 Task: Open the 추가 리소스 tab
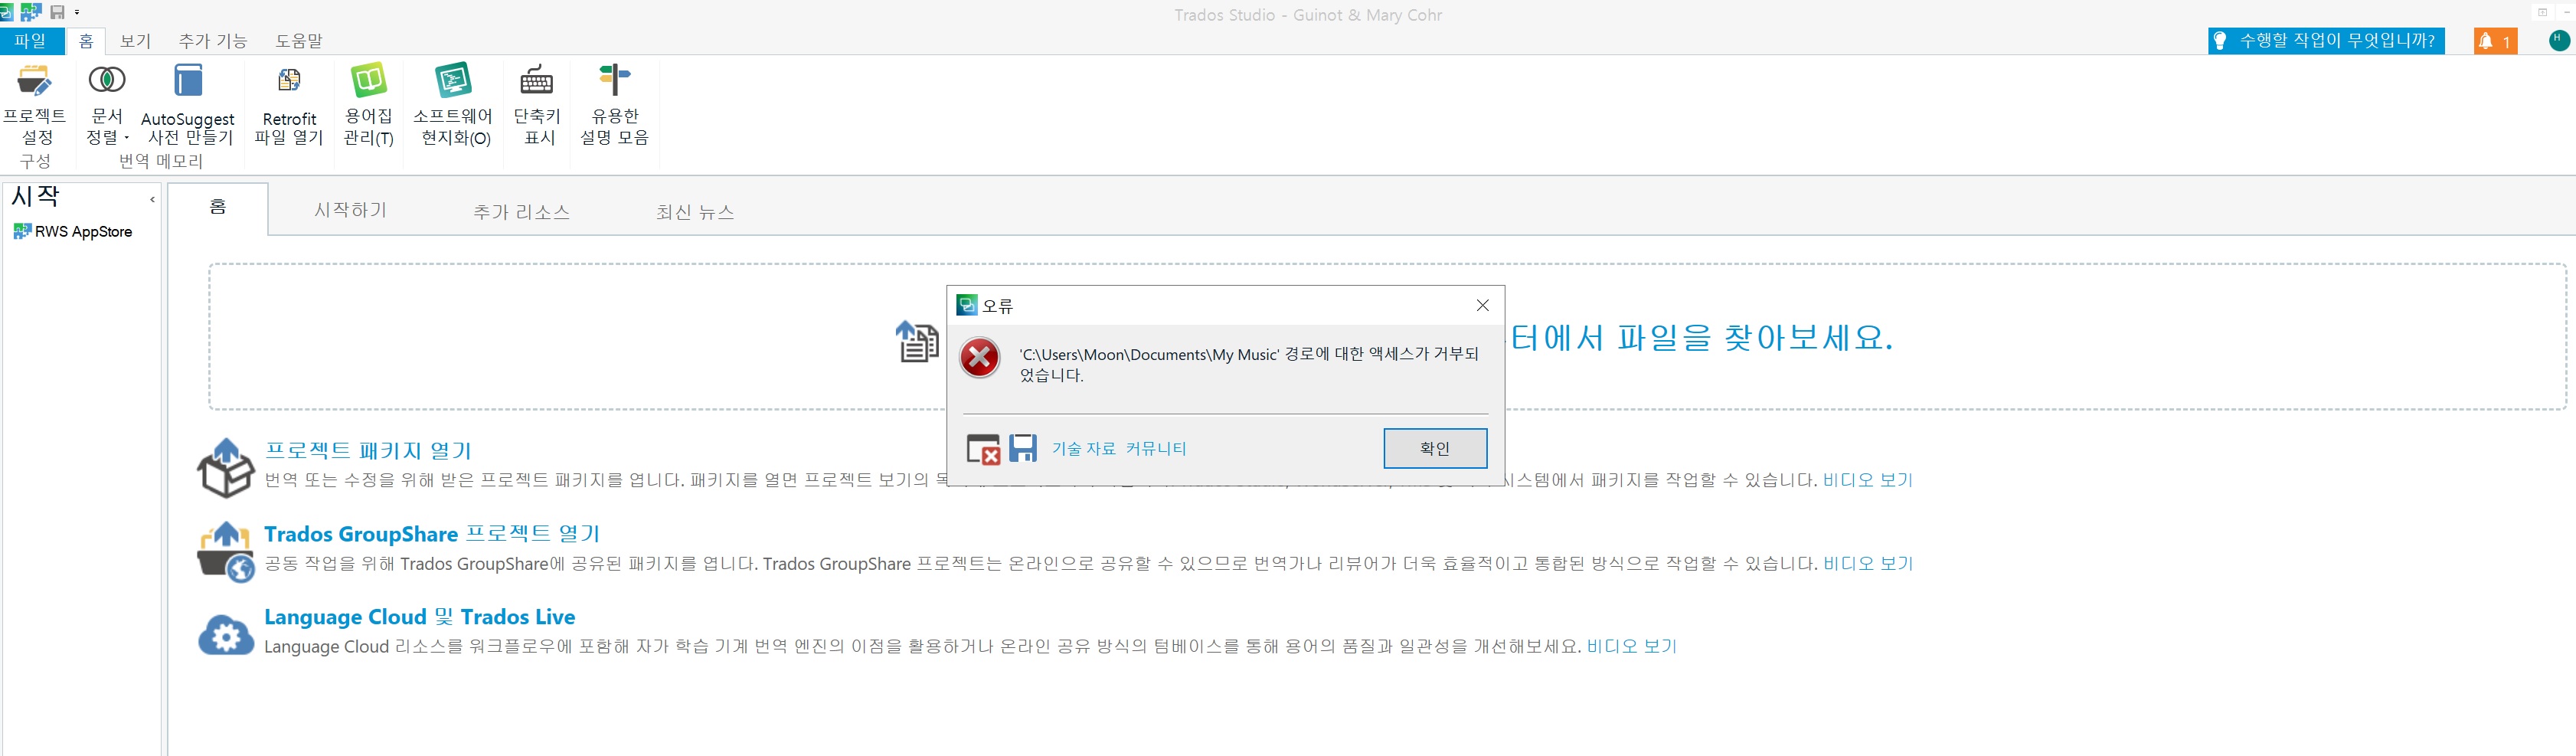(x=522, y=211)
